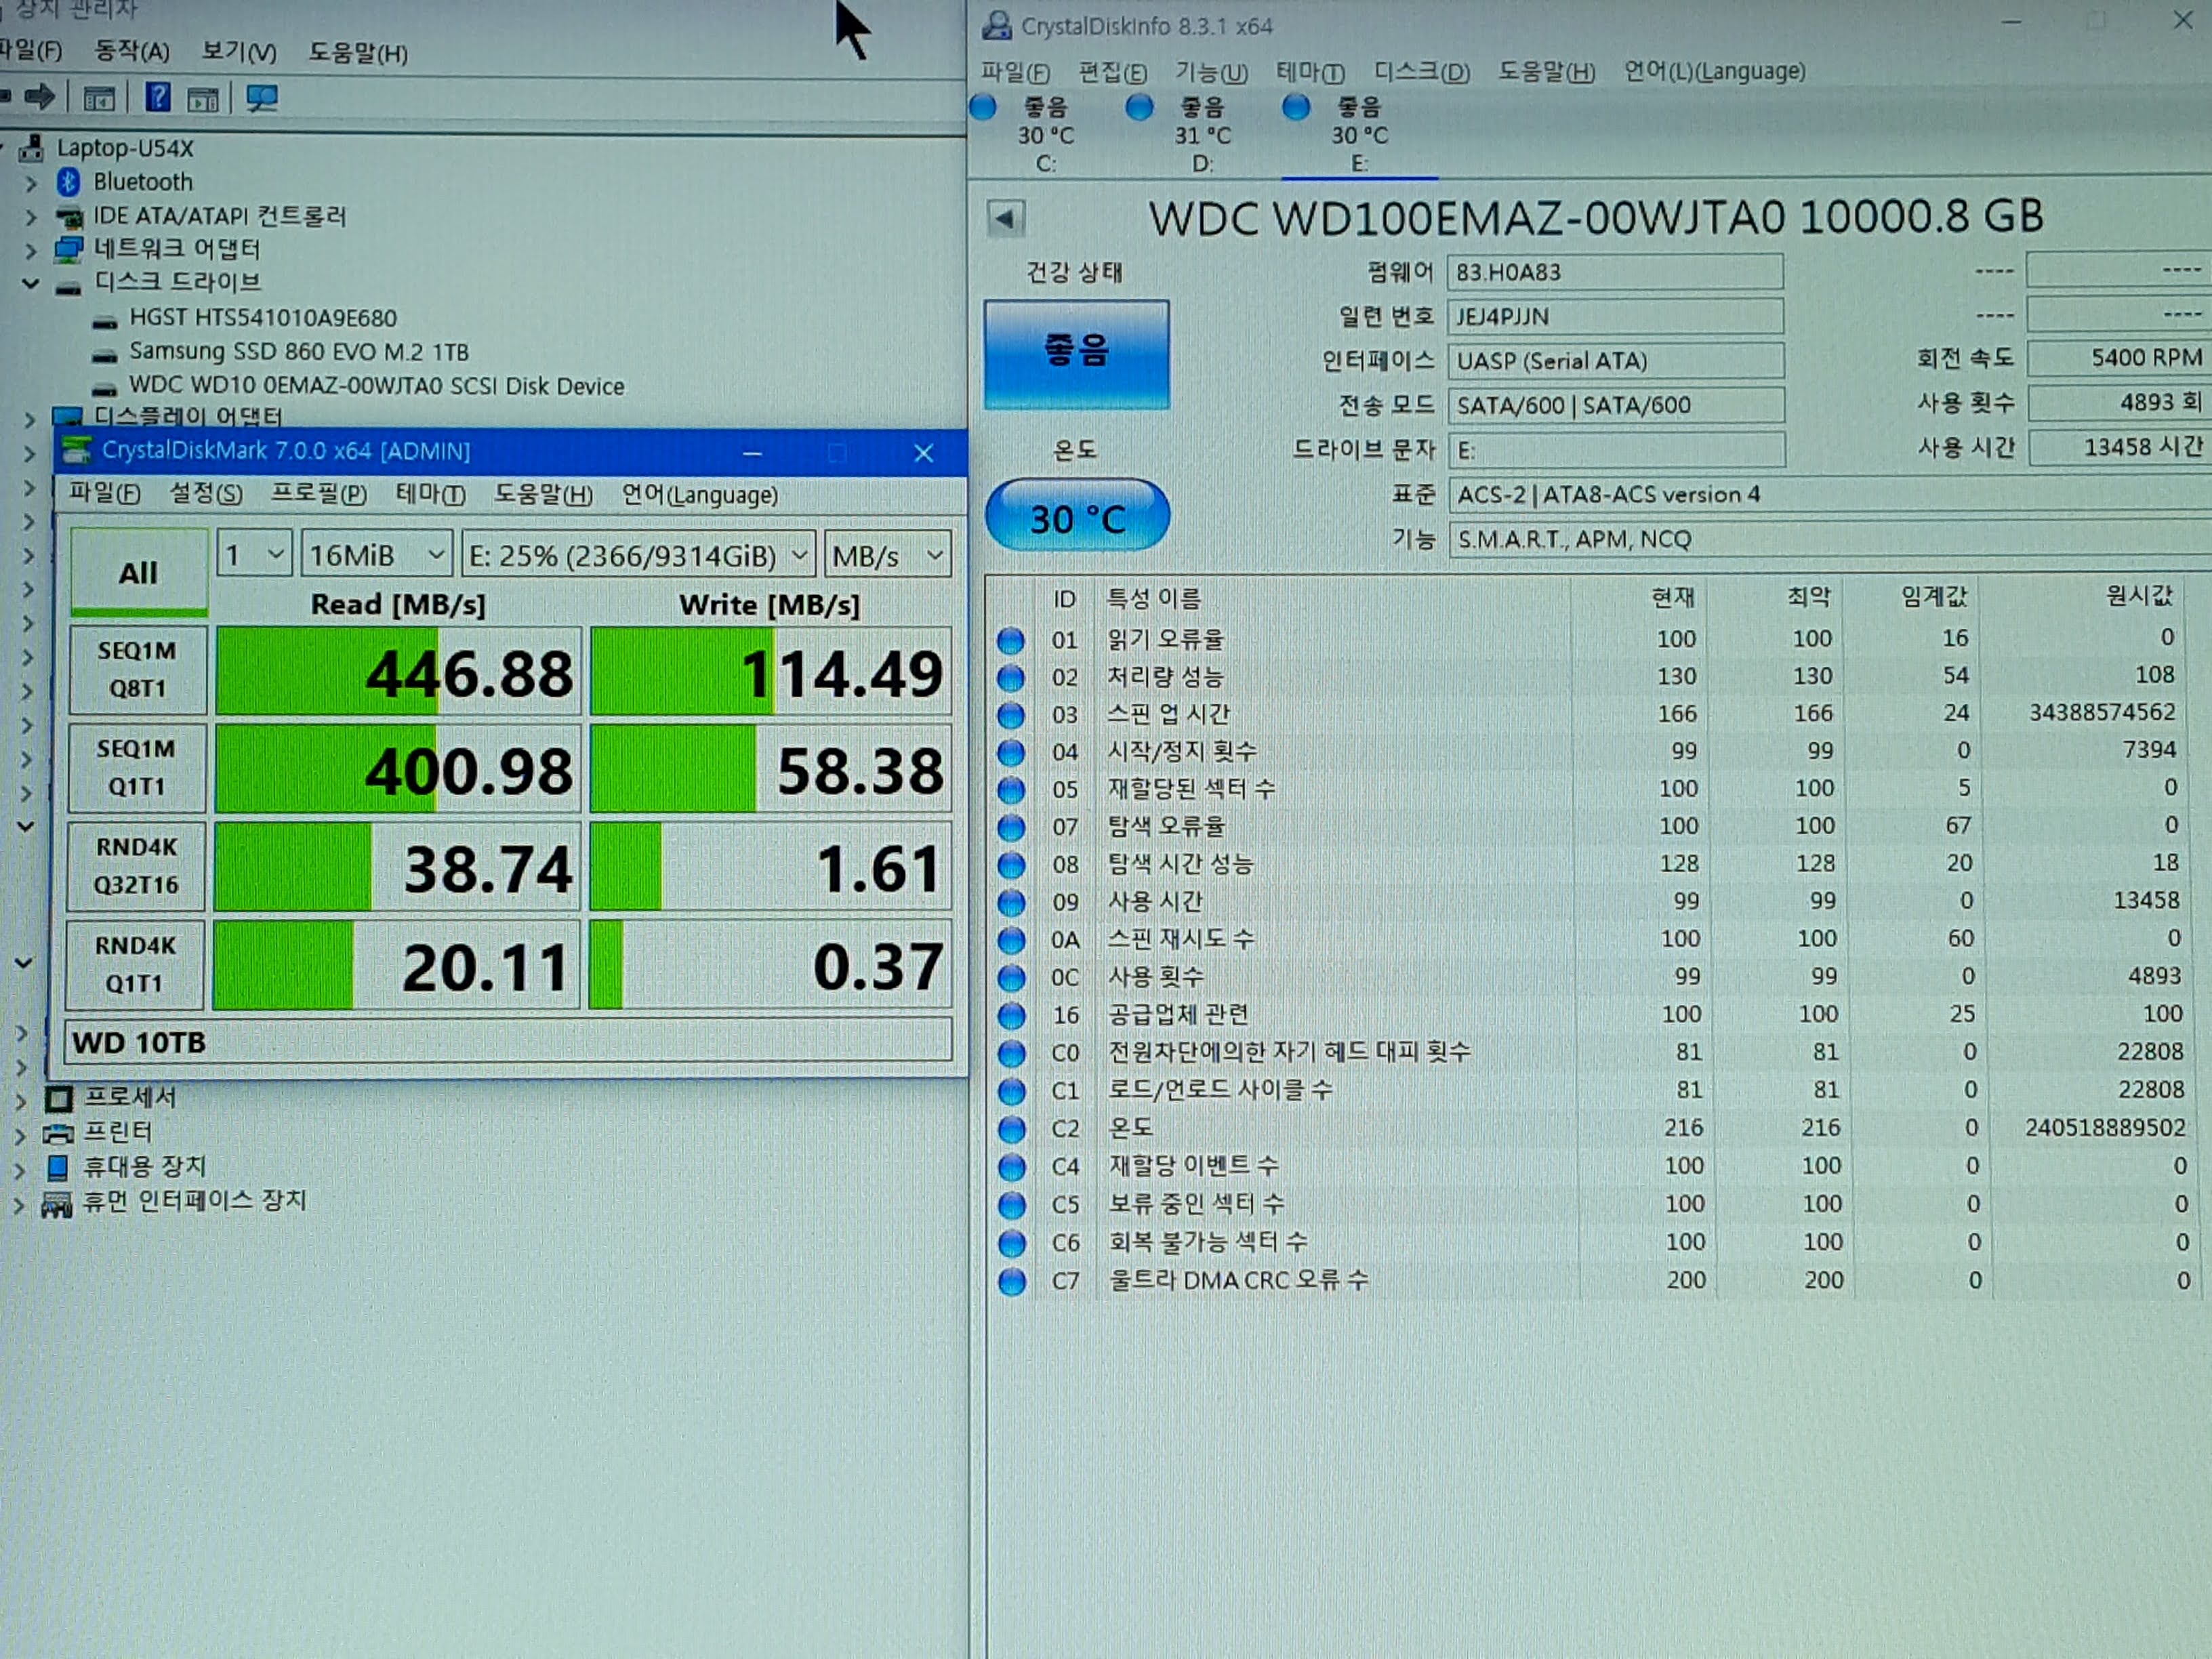Screen dimensions: 2212x1659
Task: Open the 디스크(D) menu in CrystalDiskInfo
Action: tap(1421, 72)
